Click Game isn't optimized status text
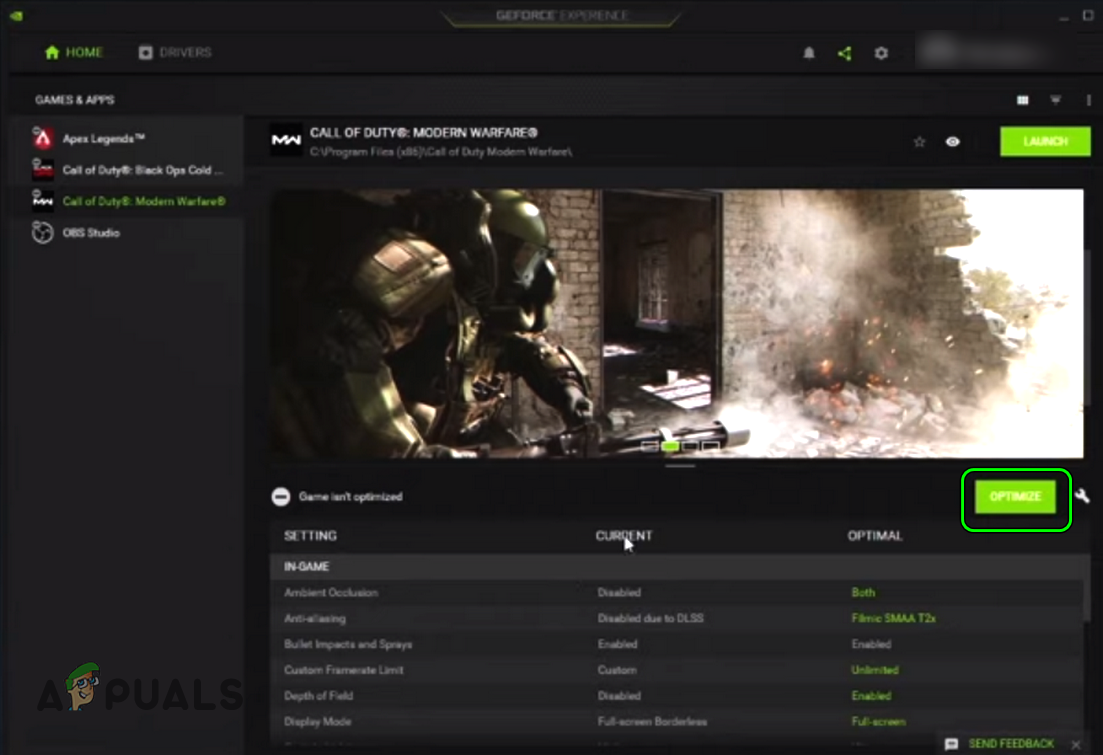Viewport: 1103px width, 755px height. [350, 497]
